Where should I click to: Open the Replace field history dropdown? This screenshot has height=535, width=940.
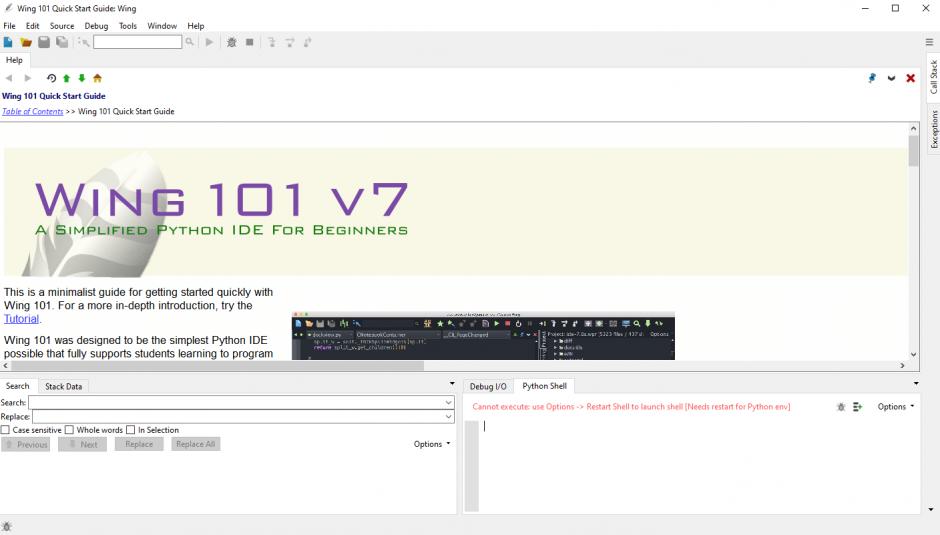pos(448,417)
